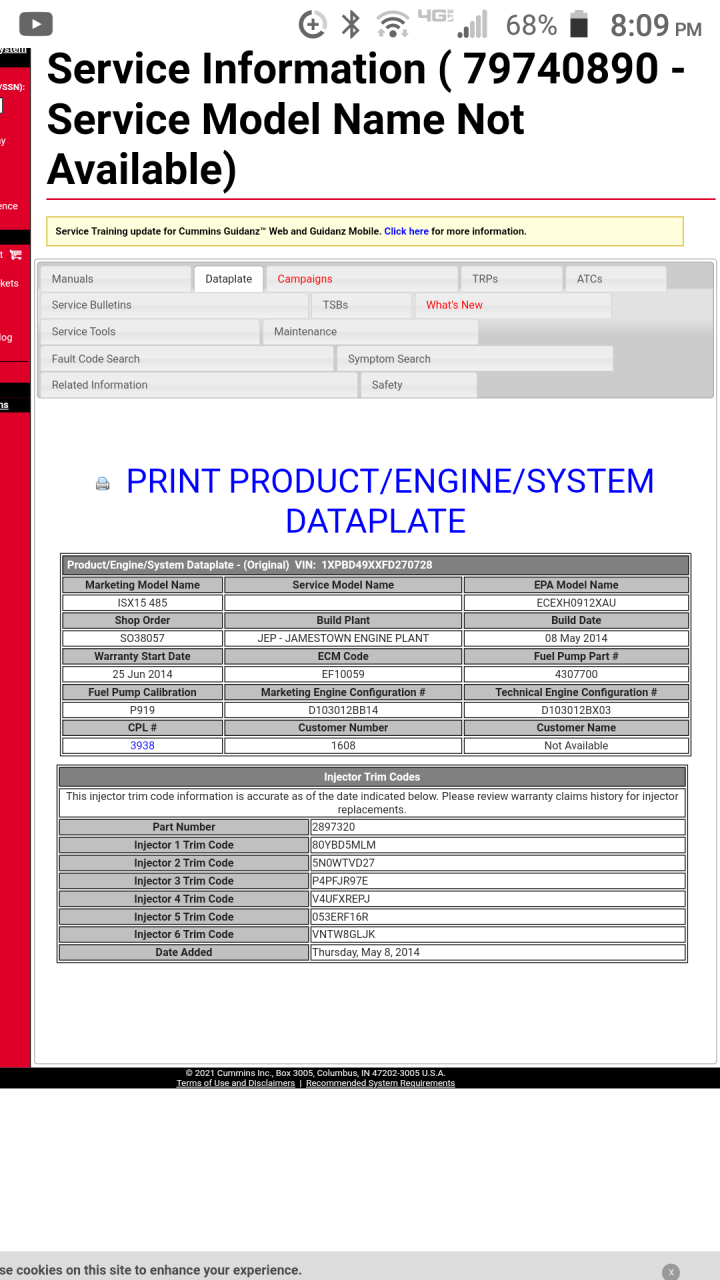Tap the shopping cart icon in sidebar

[15, 256]
